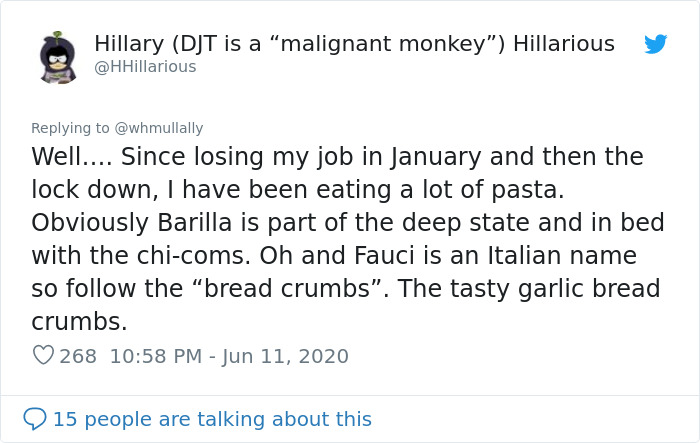This screenshot has width=700, height=443.
Task: Open the Hillary Hillarious display name profile
Action: click(x=354, y=43)
